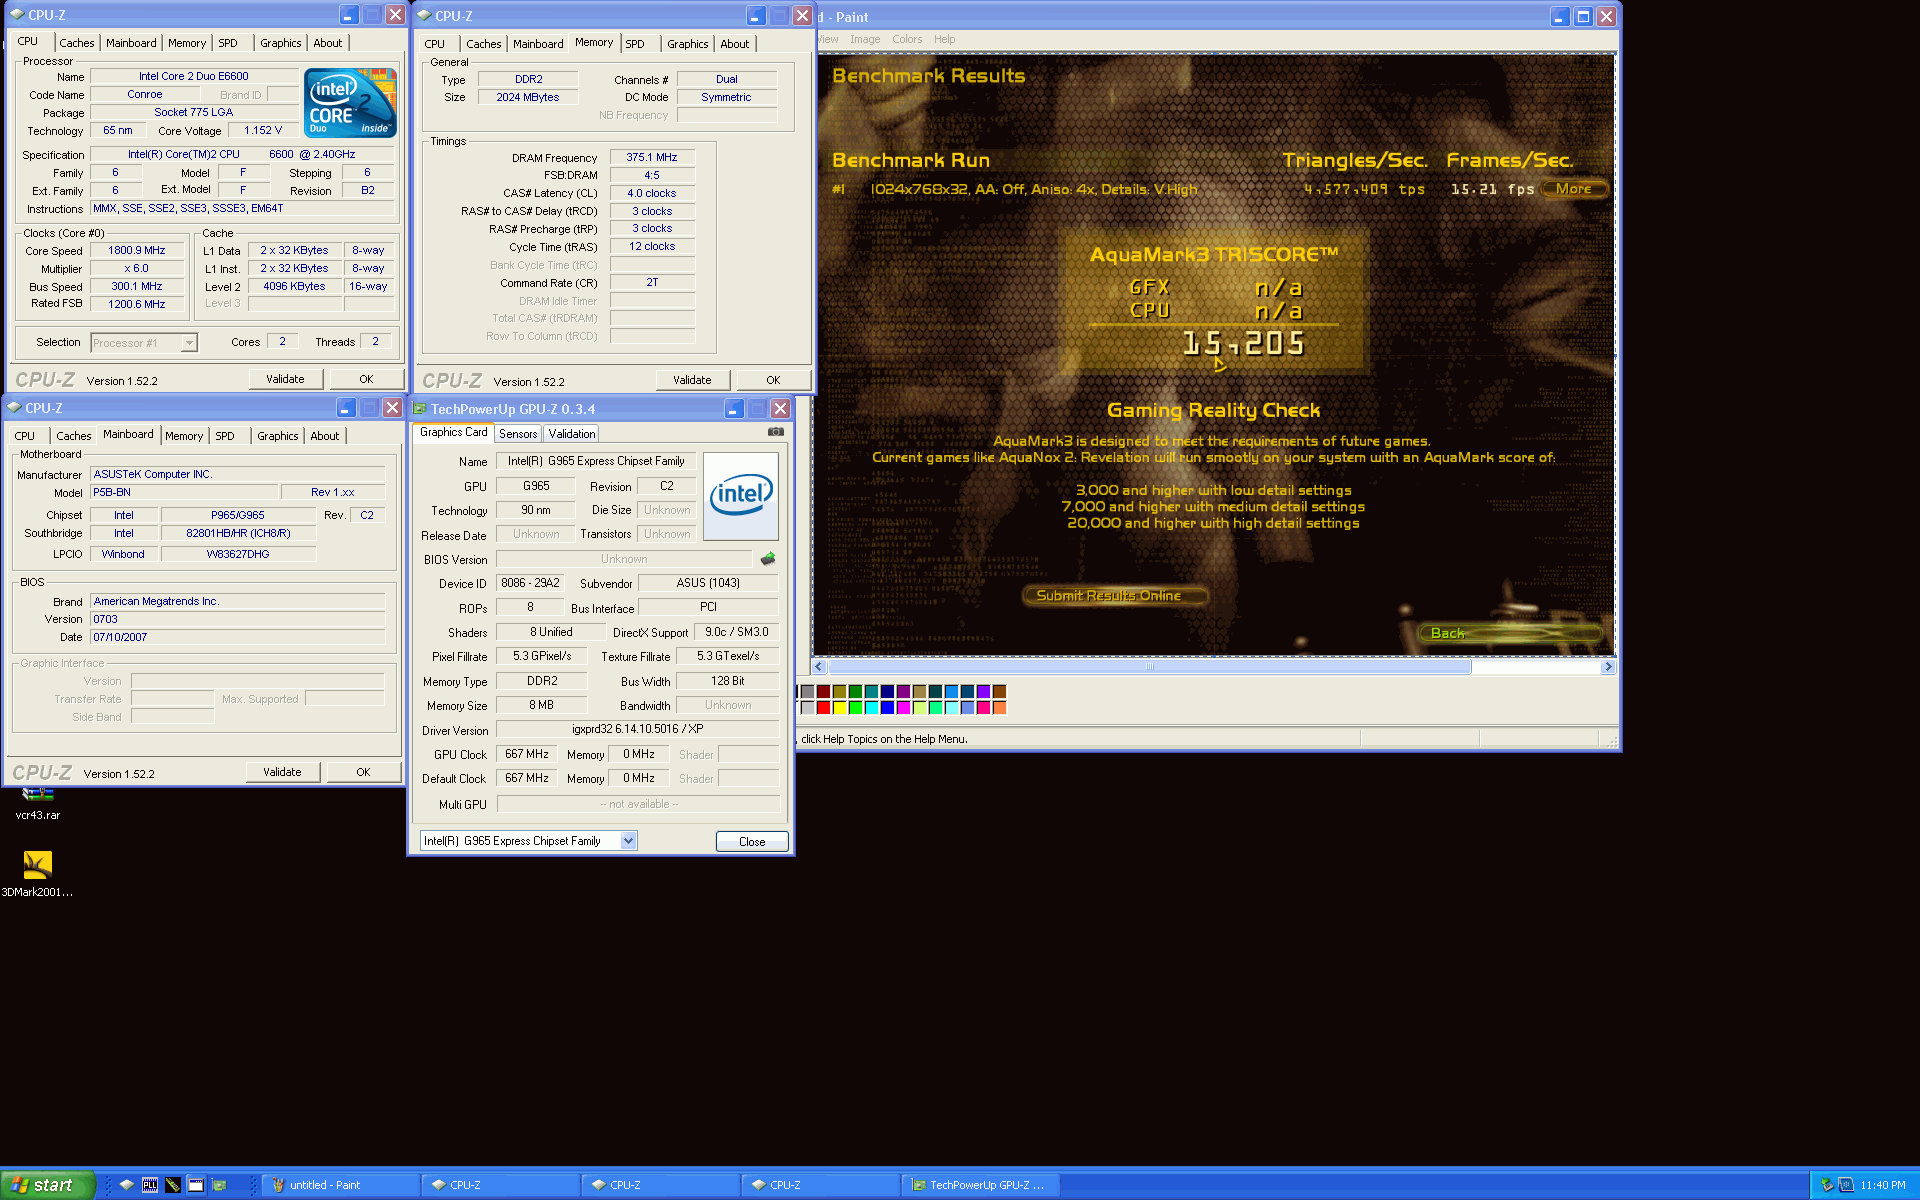1920x1200 pixels.
Task: Click the taskbar clock showing 11:40 PM
Action: tap(1883, 1185)
